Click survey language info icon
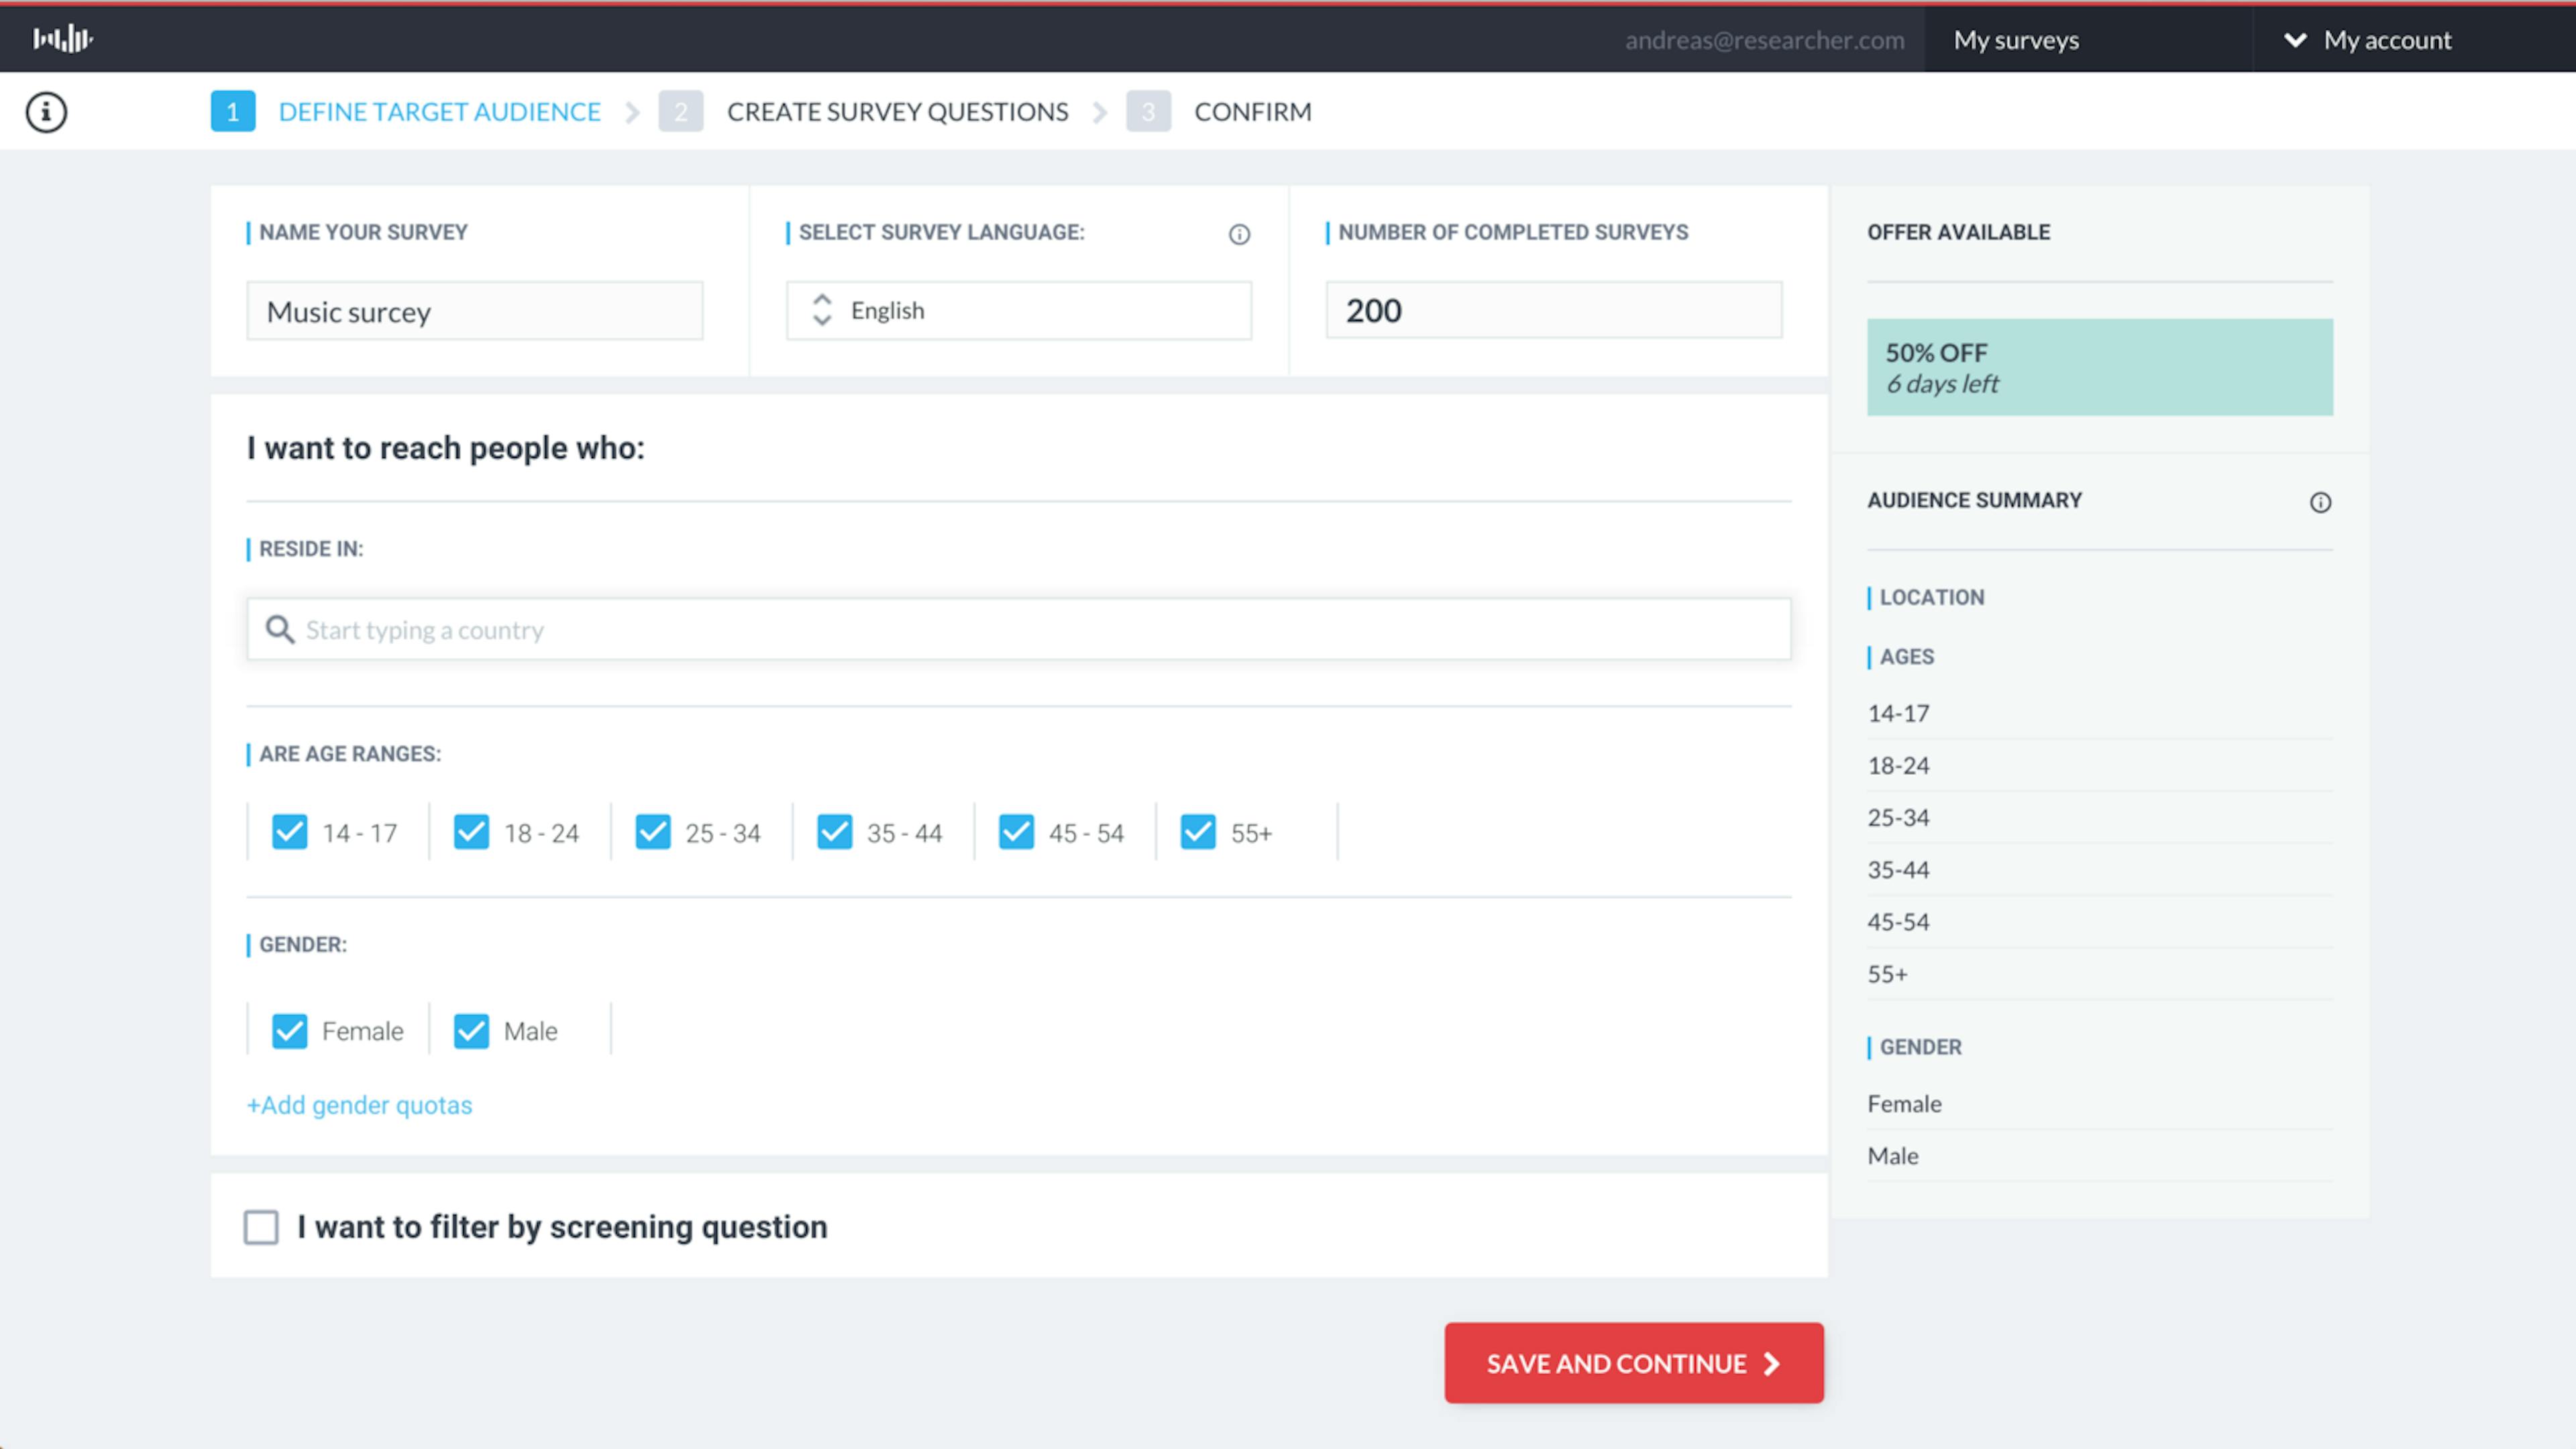This screenshot has height=1449, width=2576. (x=1239, y=234)
